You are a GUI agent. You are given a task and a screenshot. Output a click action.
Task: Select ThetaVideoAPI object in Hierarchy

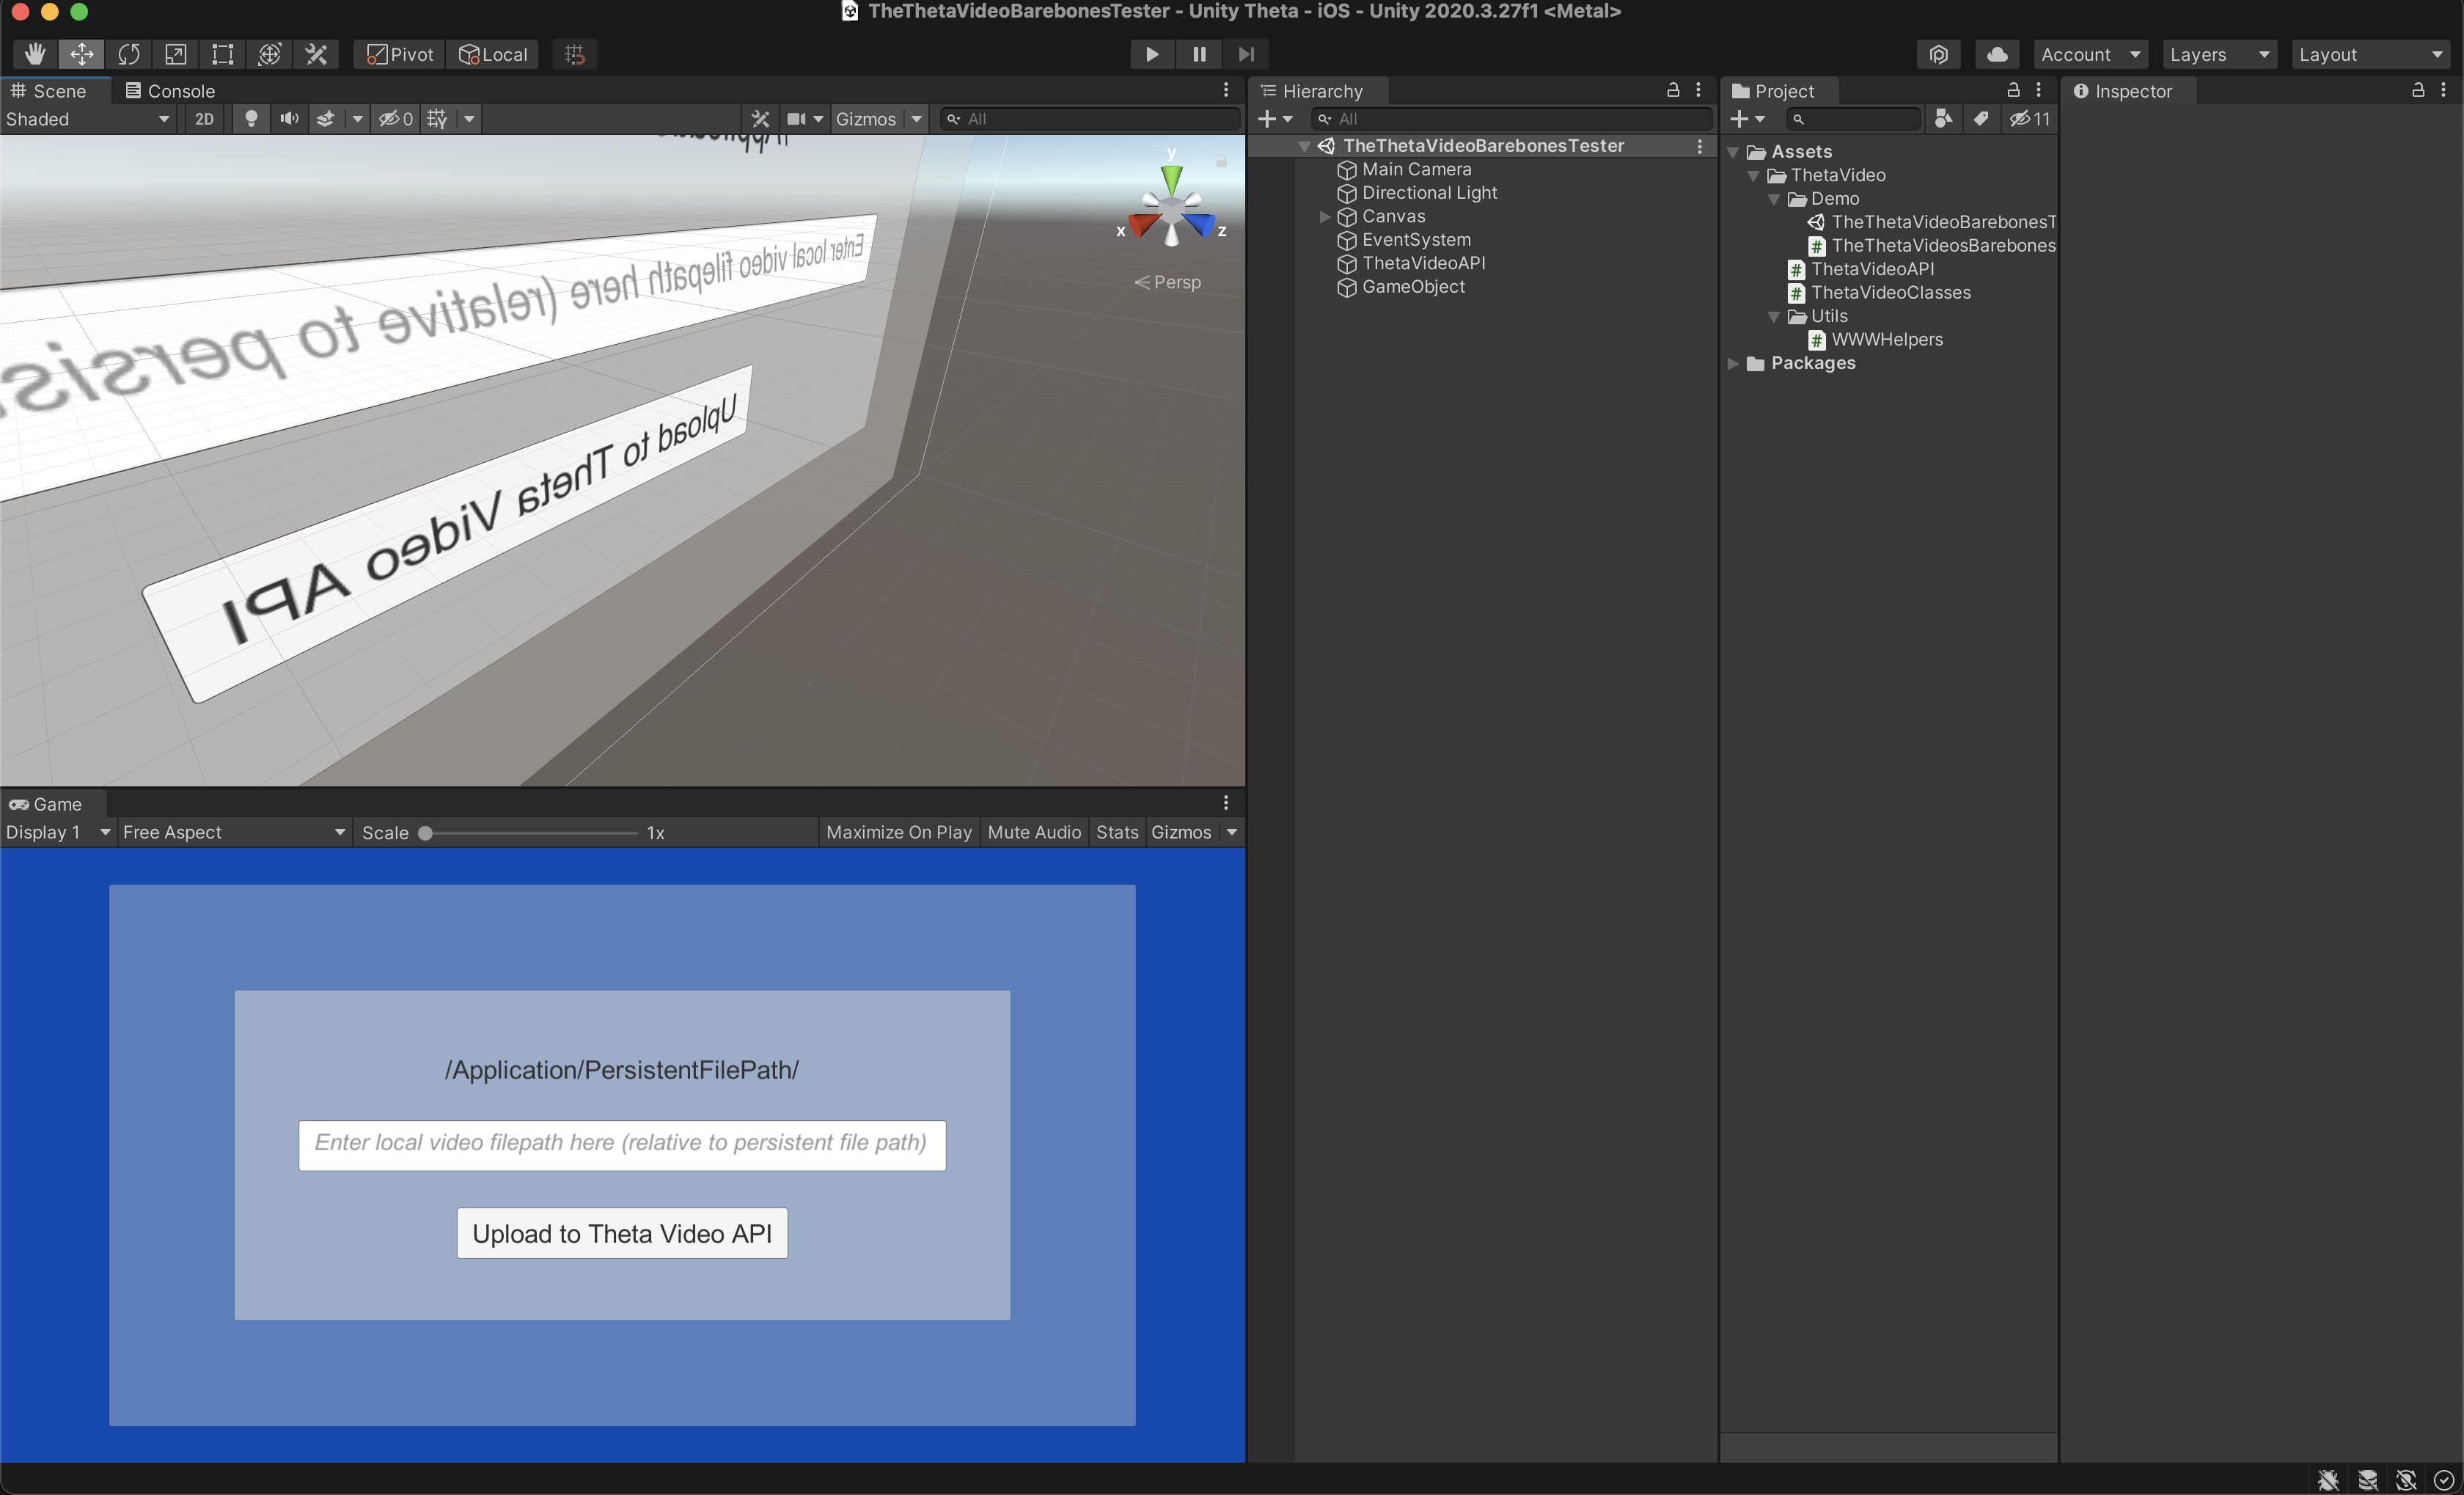(1423, 263)
